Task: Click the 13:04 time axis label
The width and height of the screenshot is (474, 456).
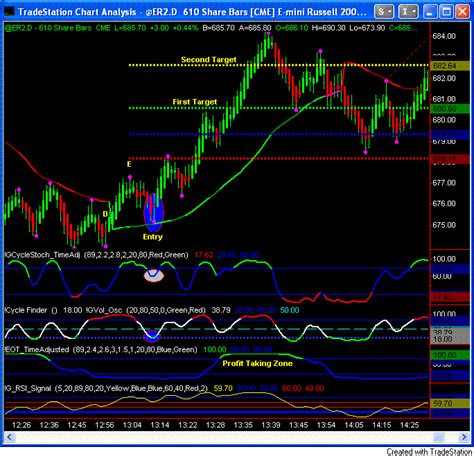Action: (x=132, y=425)
